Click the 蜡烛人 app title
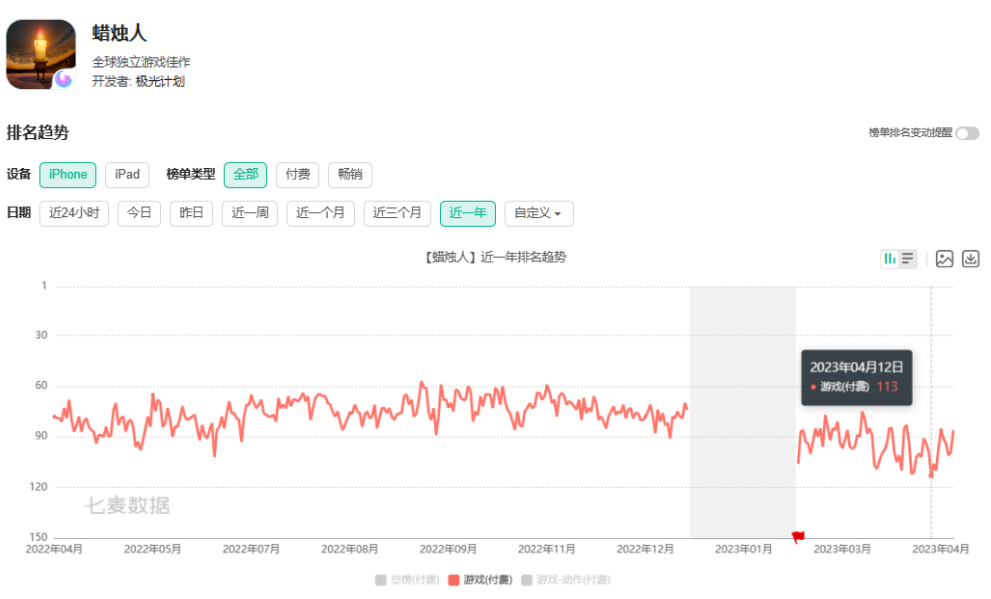This screenshot has width=991, height=599. [119, 33]
